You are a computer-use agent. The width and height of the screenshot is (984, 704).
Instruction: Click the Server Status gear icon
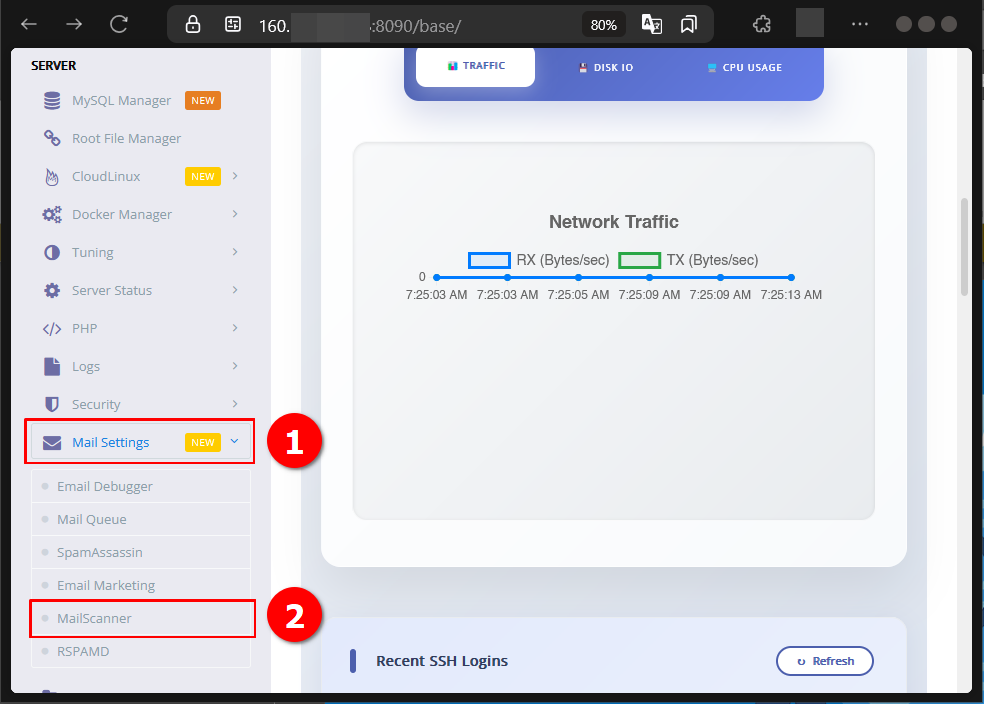tap(52, 291)
